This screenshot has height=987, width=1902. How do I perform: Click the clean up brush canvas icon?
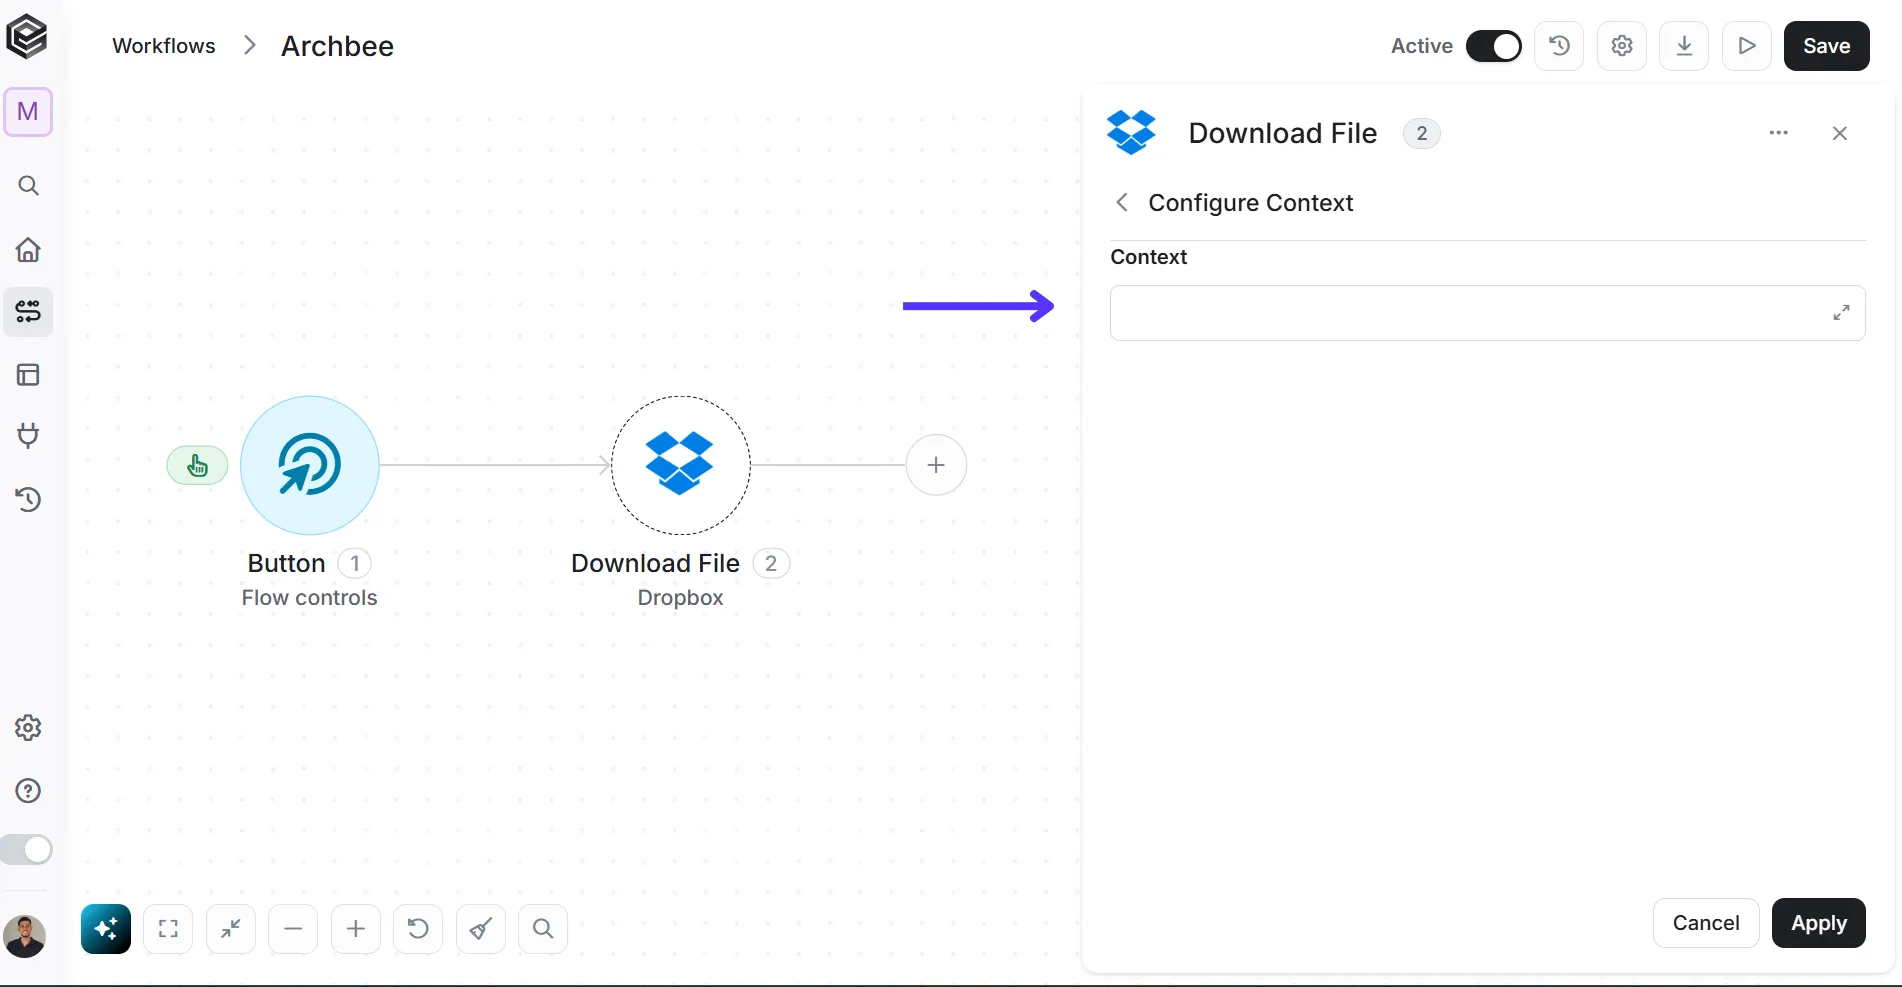481,929
